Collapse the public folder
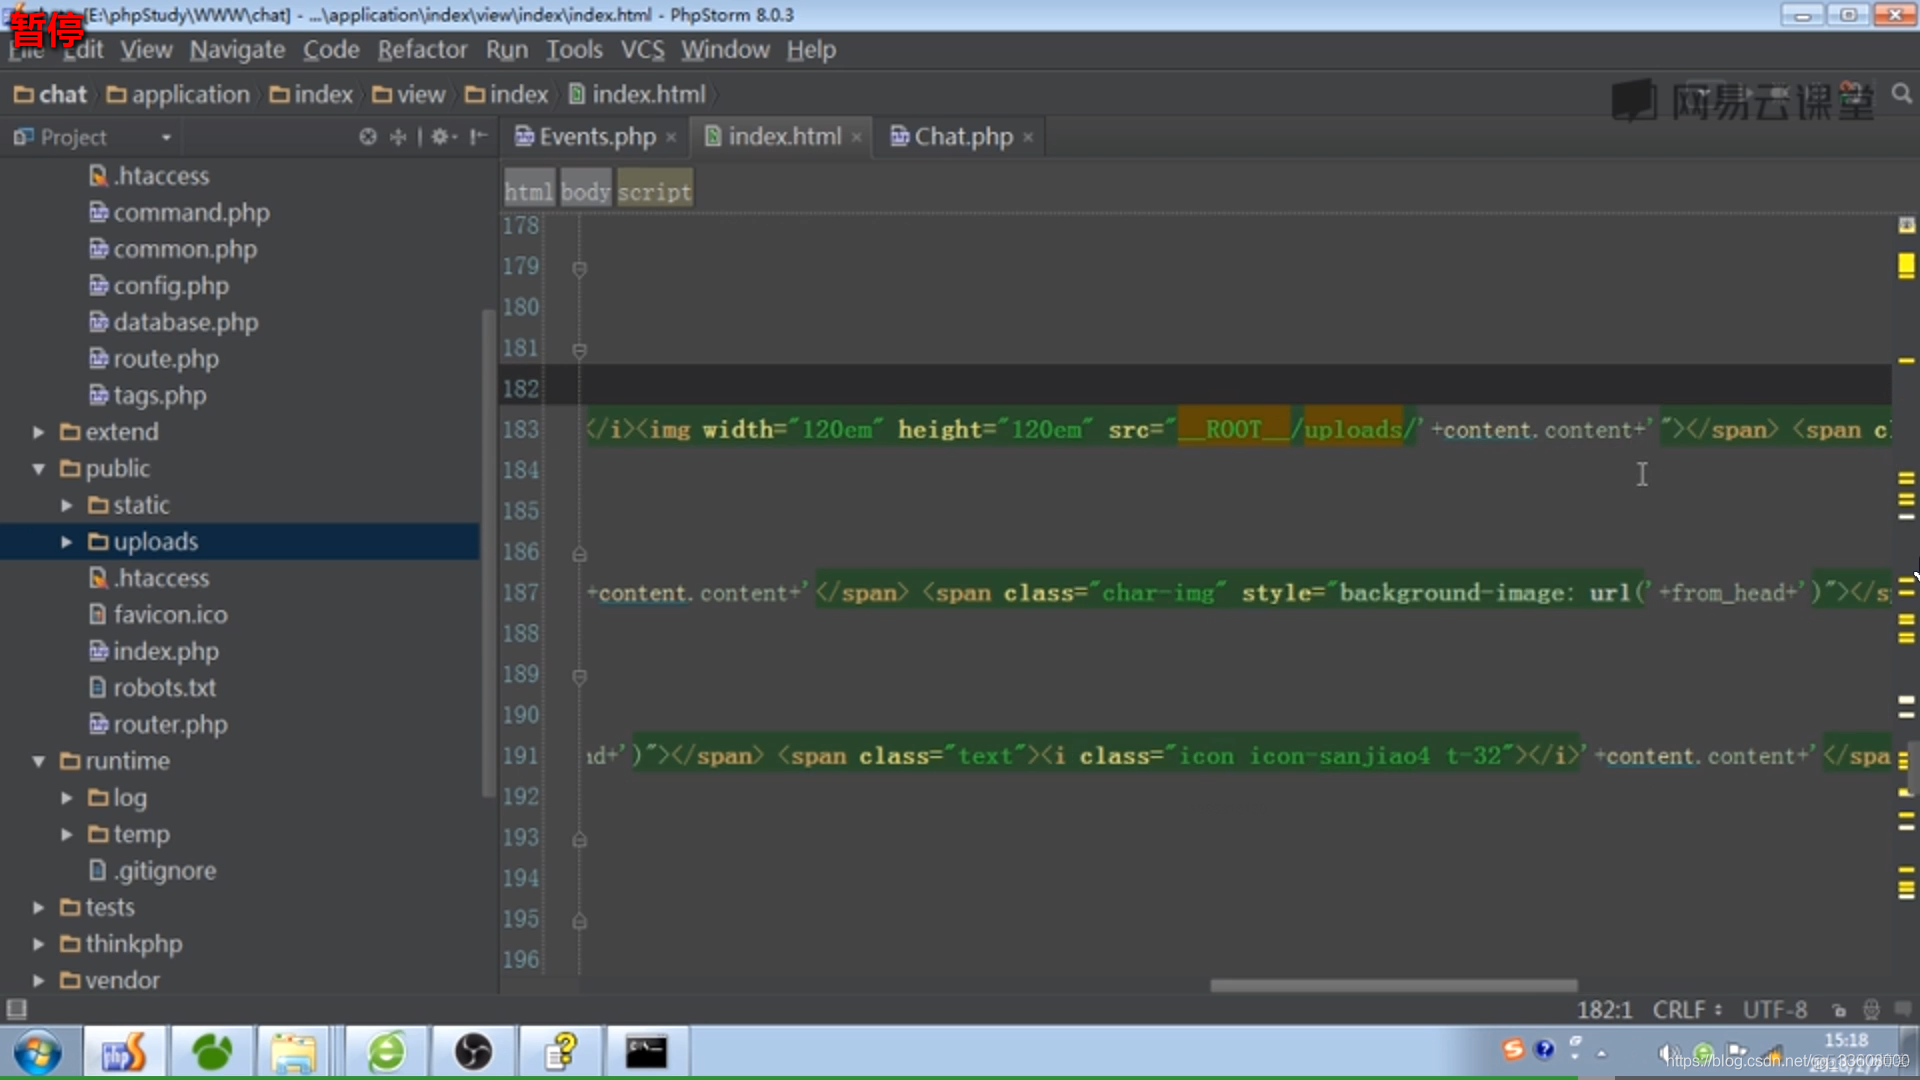The image size is (1920, 1080). pos(38,469)
